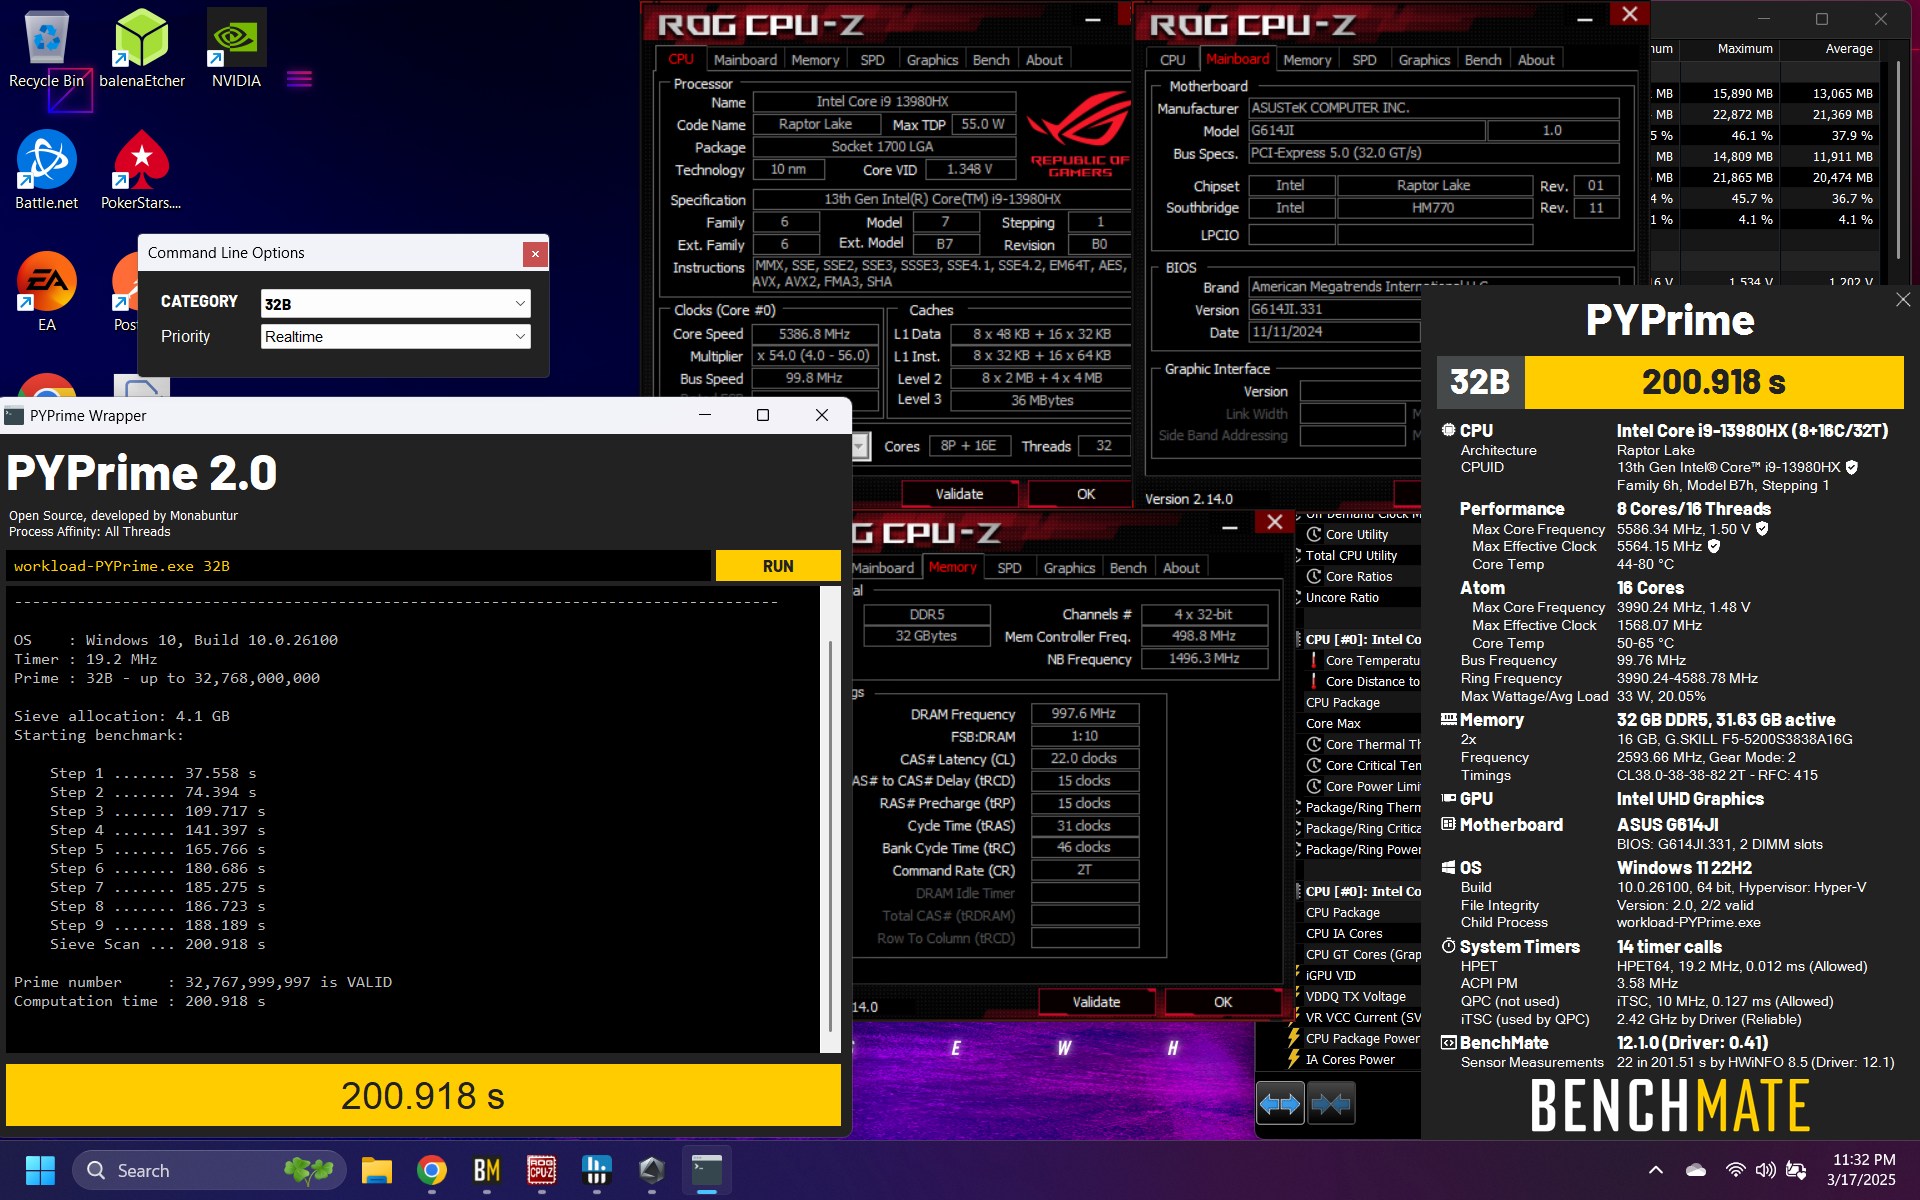Open OneDrive cloud tray icon
1920x1200 pixels.
click(1696, 1170)
